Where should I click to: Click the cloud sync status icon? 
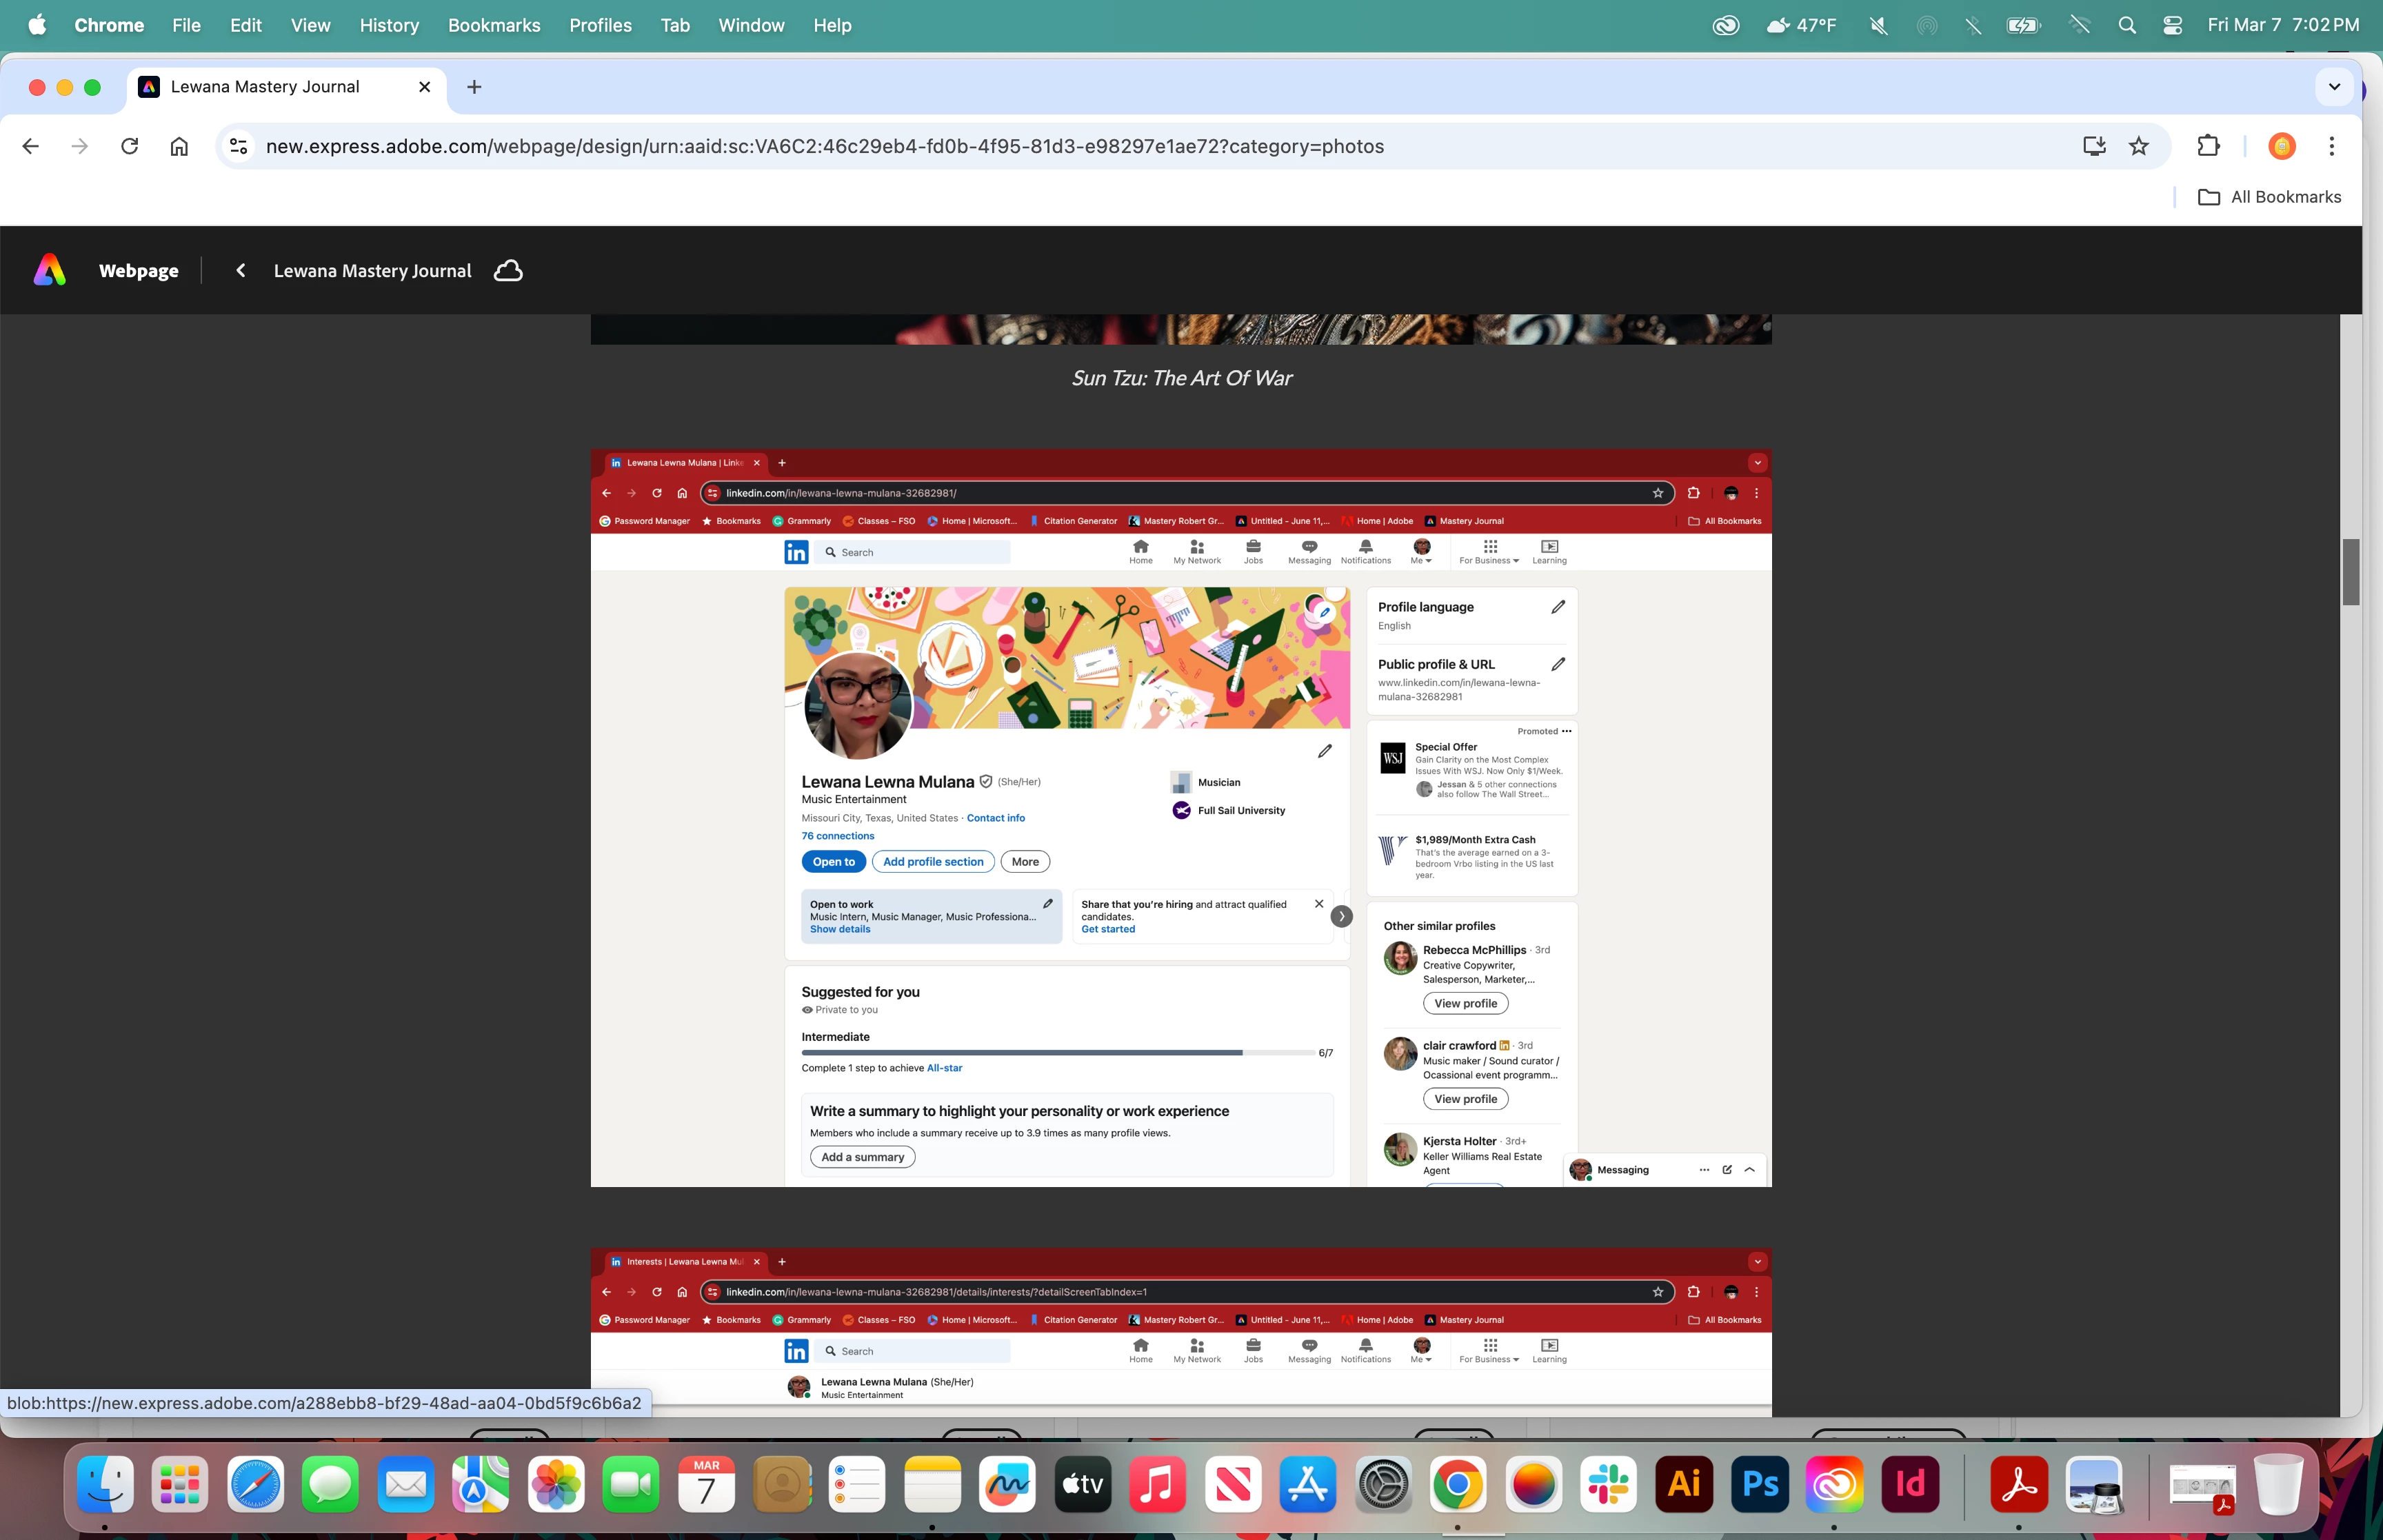[508, 271]
